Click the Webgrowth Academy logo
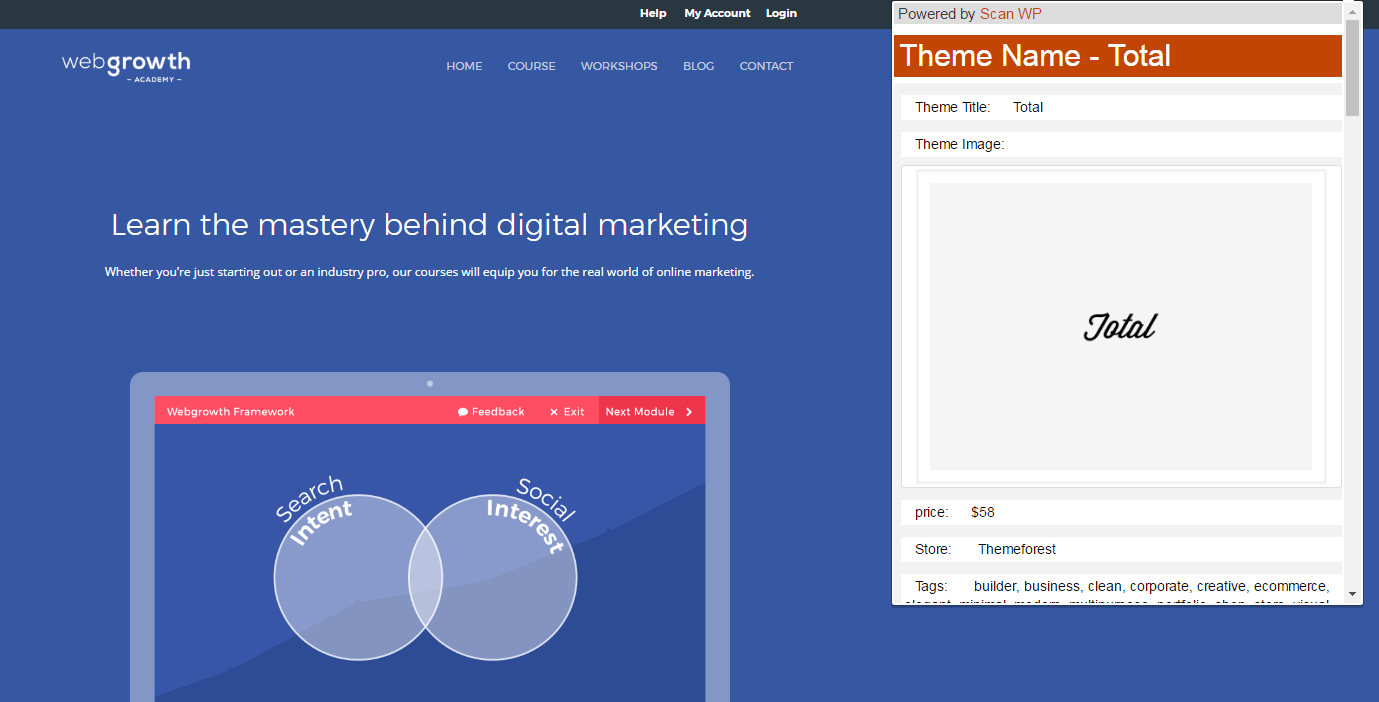This screenshot has height=702, width=1379. pos(126,66)
